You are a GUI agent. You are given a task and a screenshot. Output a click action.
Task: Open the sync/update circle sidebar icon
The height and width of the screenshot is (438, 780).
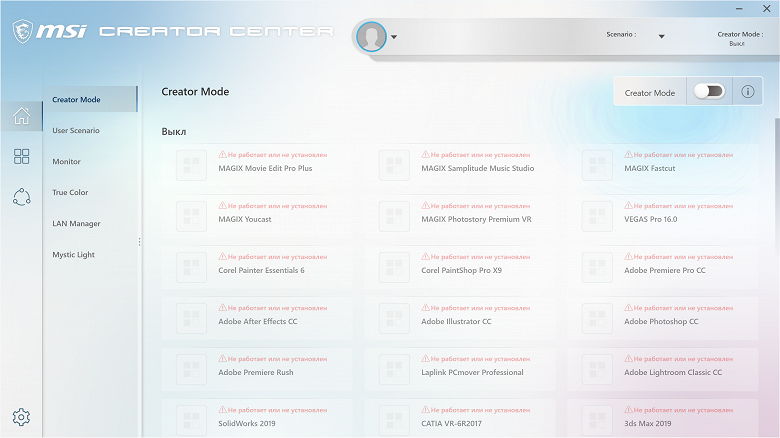(x=21, y=197)
